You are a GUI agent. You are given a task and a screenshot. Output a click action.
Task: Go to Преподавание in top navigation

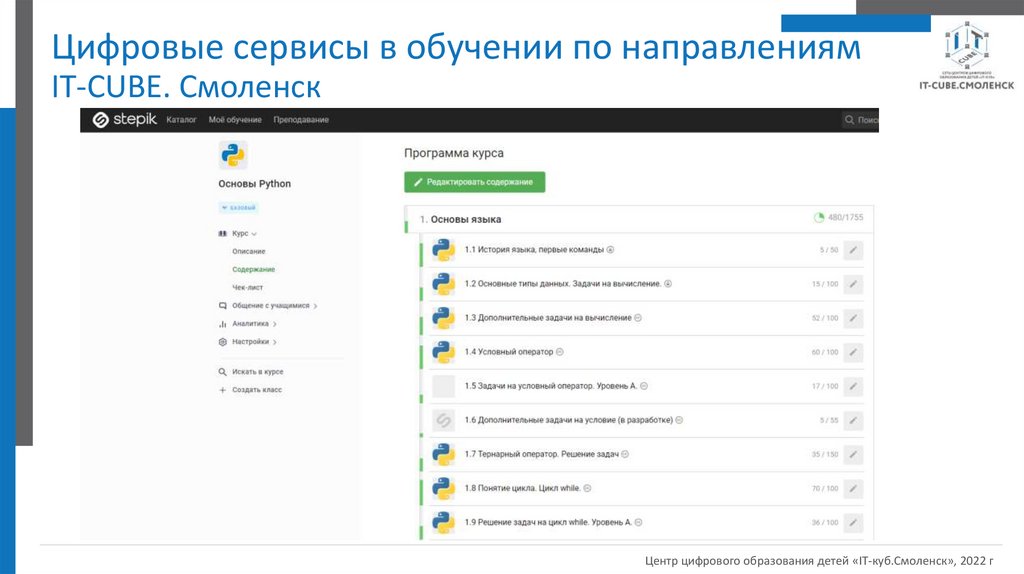[302, 120]
